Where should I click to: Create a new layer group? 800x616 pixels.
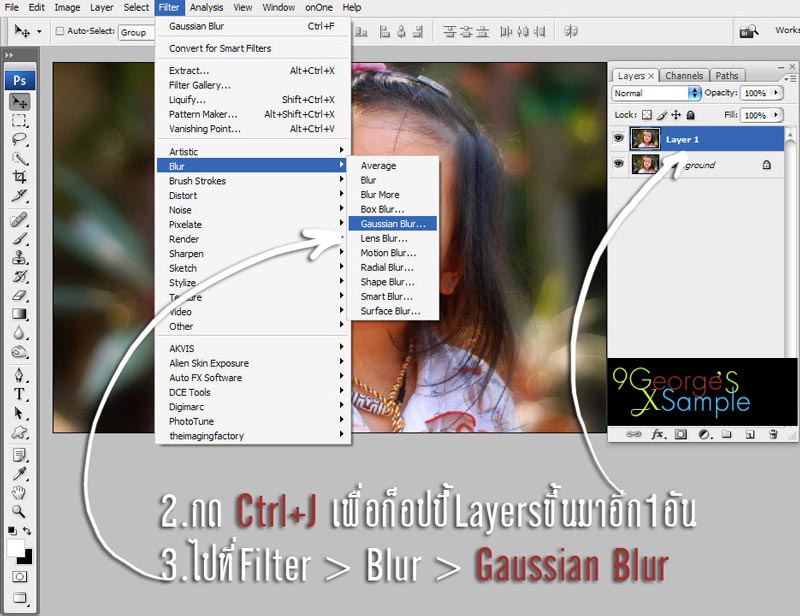coord(727,434)
